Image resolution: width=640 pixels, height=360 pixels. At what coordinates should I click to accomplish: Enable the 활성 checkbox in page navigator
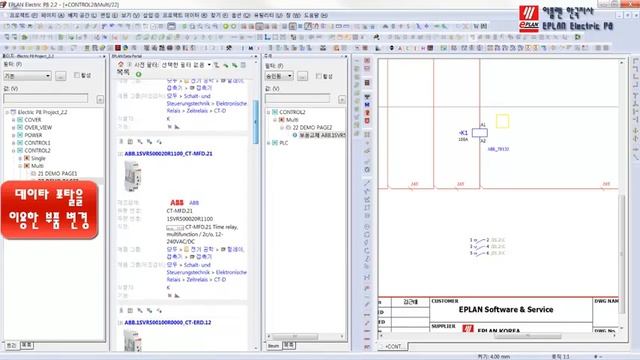pos(76,75)
